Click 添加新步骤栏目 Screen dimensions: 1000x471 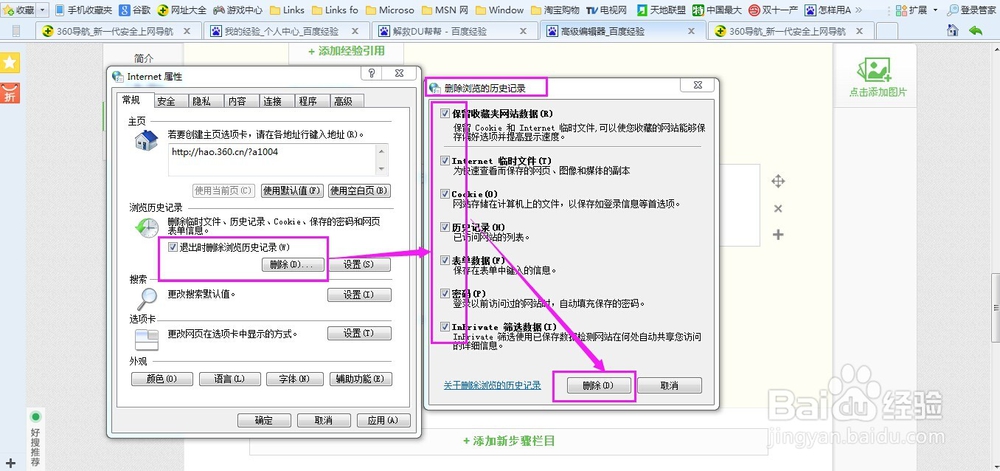(509, 440)
